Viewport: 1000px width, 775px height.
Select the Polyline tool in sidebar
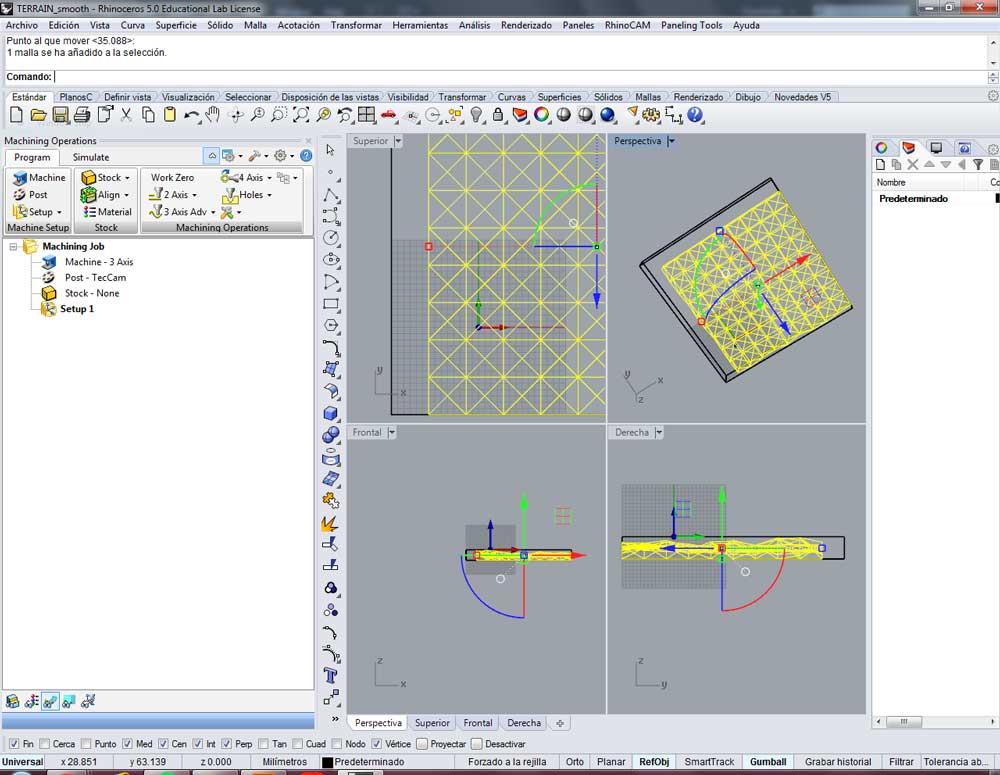click(330, 195)
